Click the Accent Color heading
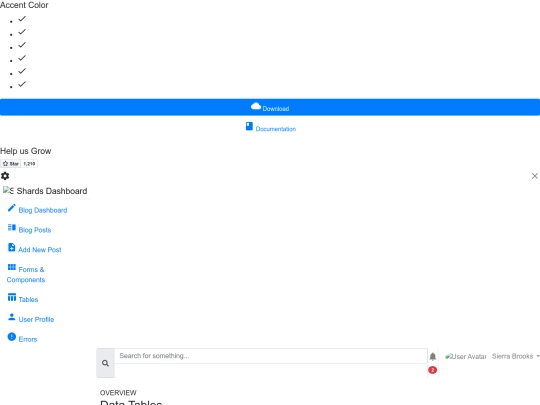The height and width of the screenshot is (405, 540). (x=24, y=5)
